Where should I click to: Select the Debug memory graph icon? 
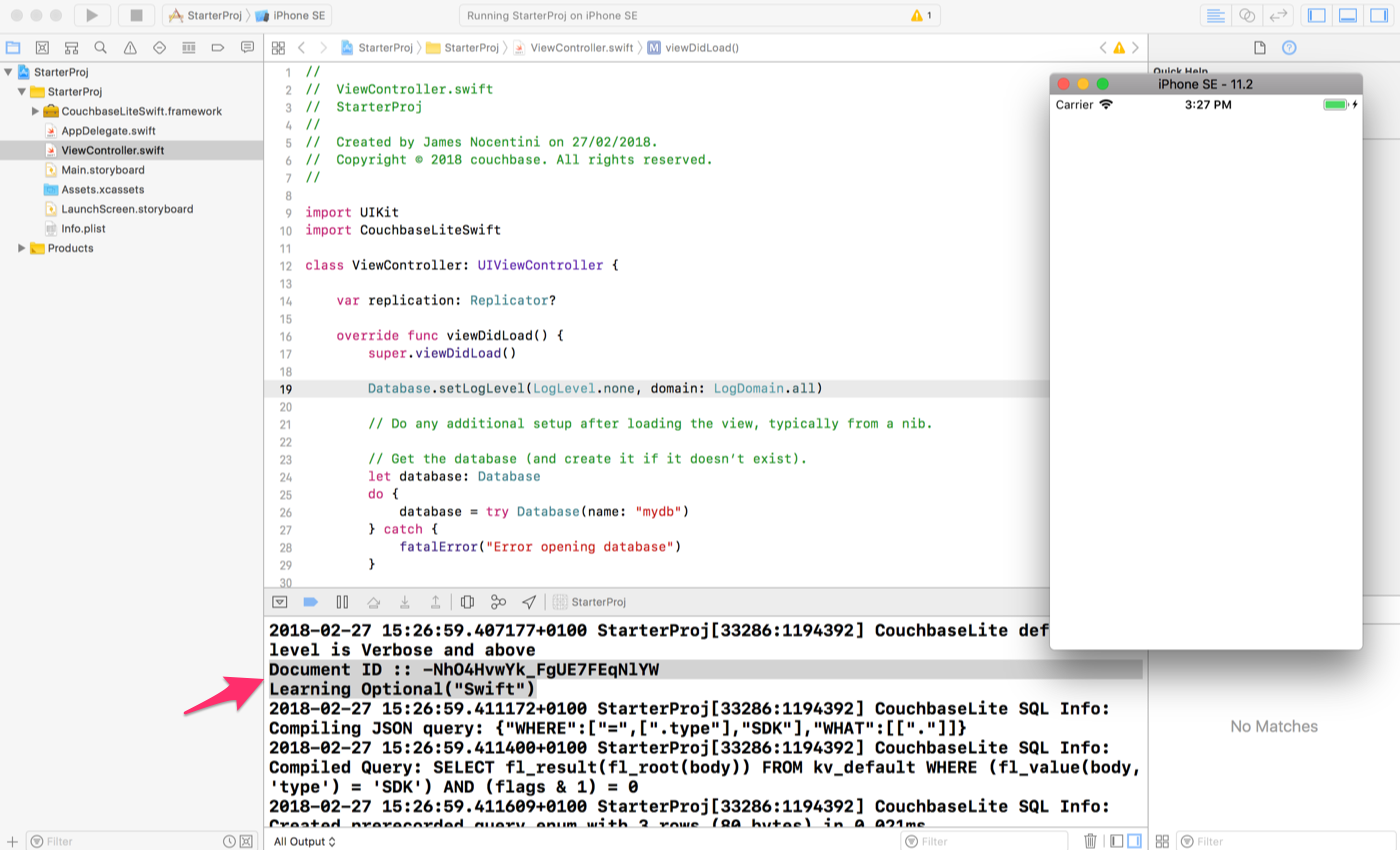497,601
